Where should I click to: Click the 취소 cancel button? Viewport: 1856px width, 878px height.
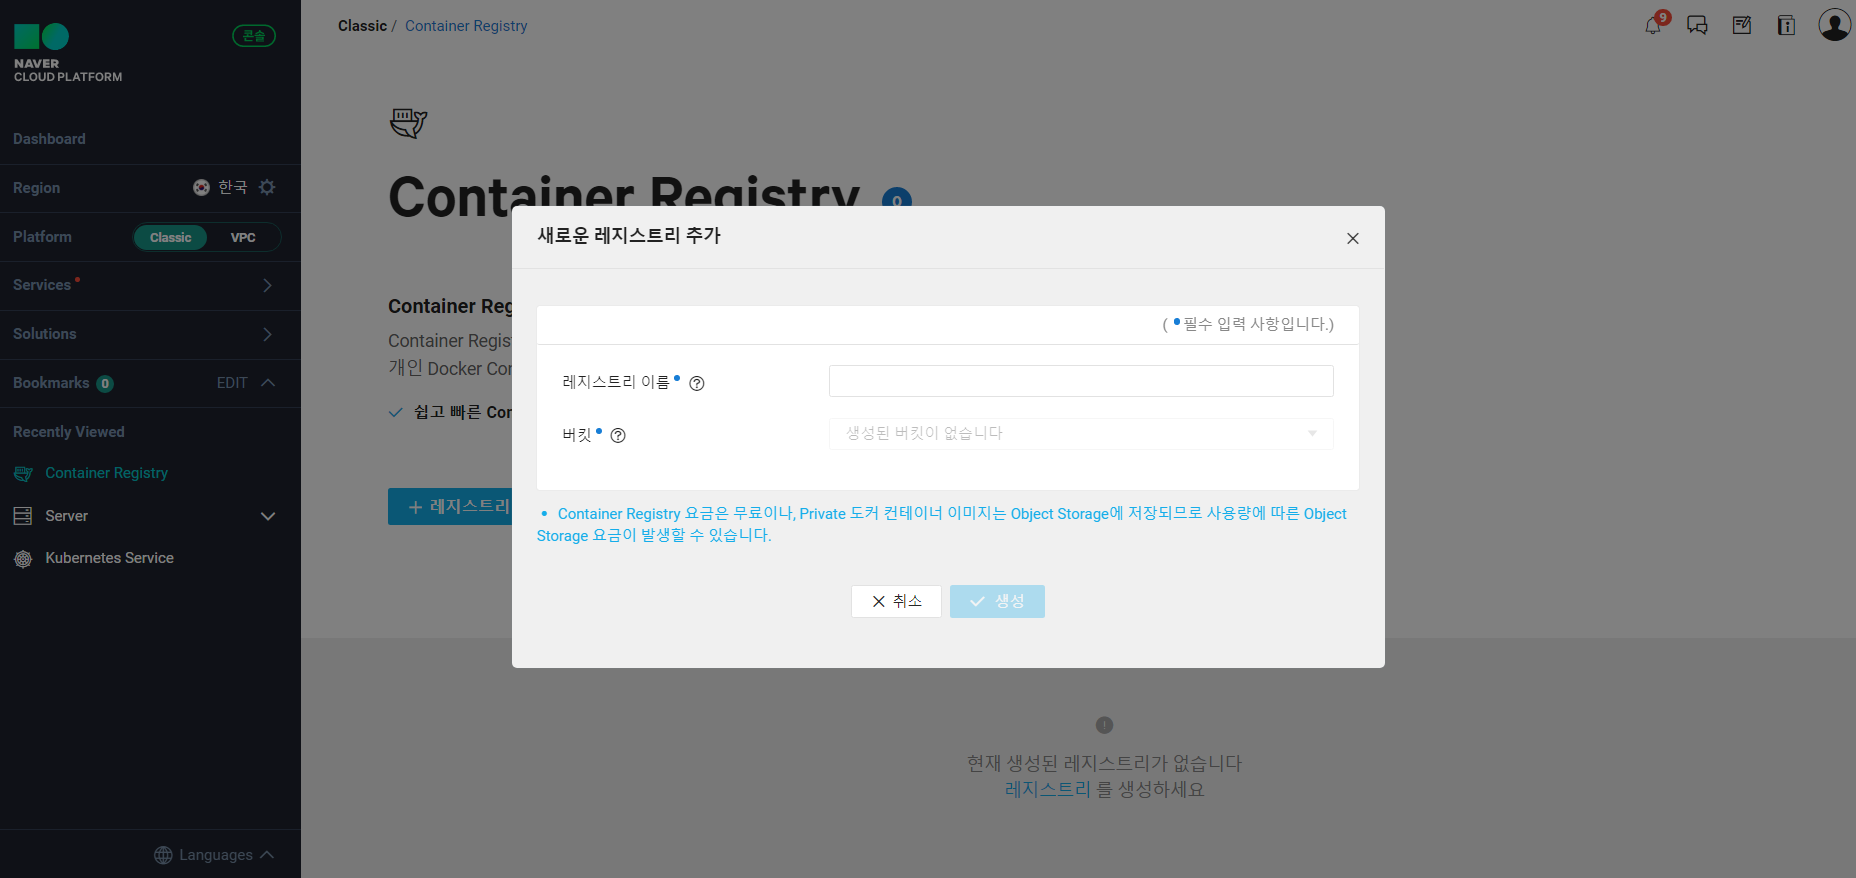coord(896,601)
